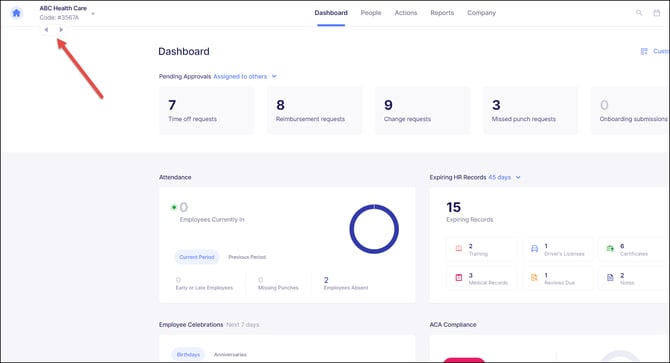Screen dimensions: 670x363
Task: Click the Code #3567A text
Action: point(59,18)
